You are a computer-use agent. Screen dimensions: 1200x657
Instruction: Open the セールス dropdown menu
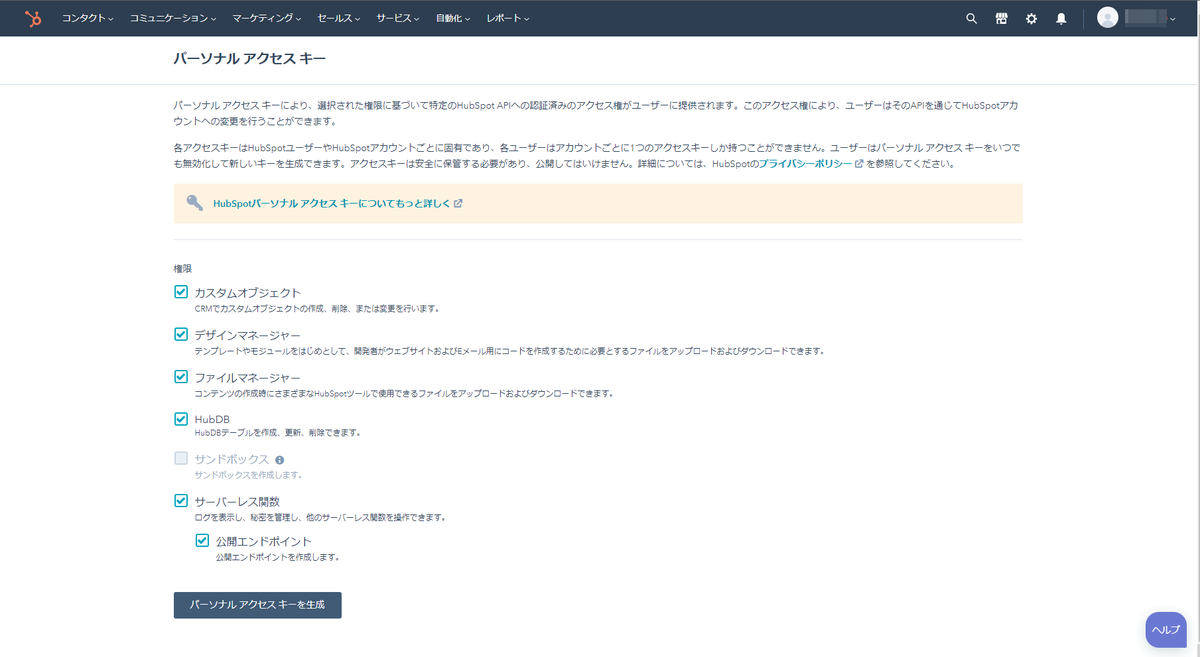tap(340, 18)
